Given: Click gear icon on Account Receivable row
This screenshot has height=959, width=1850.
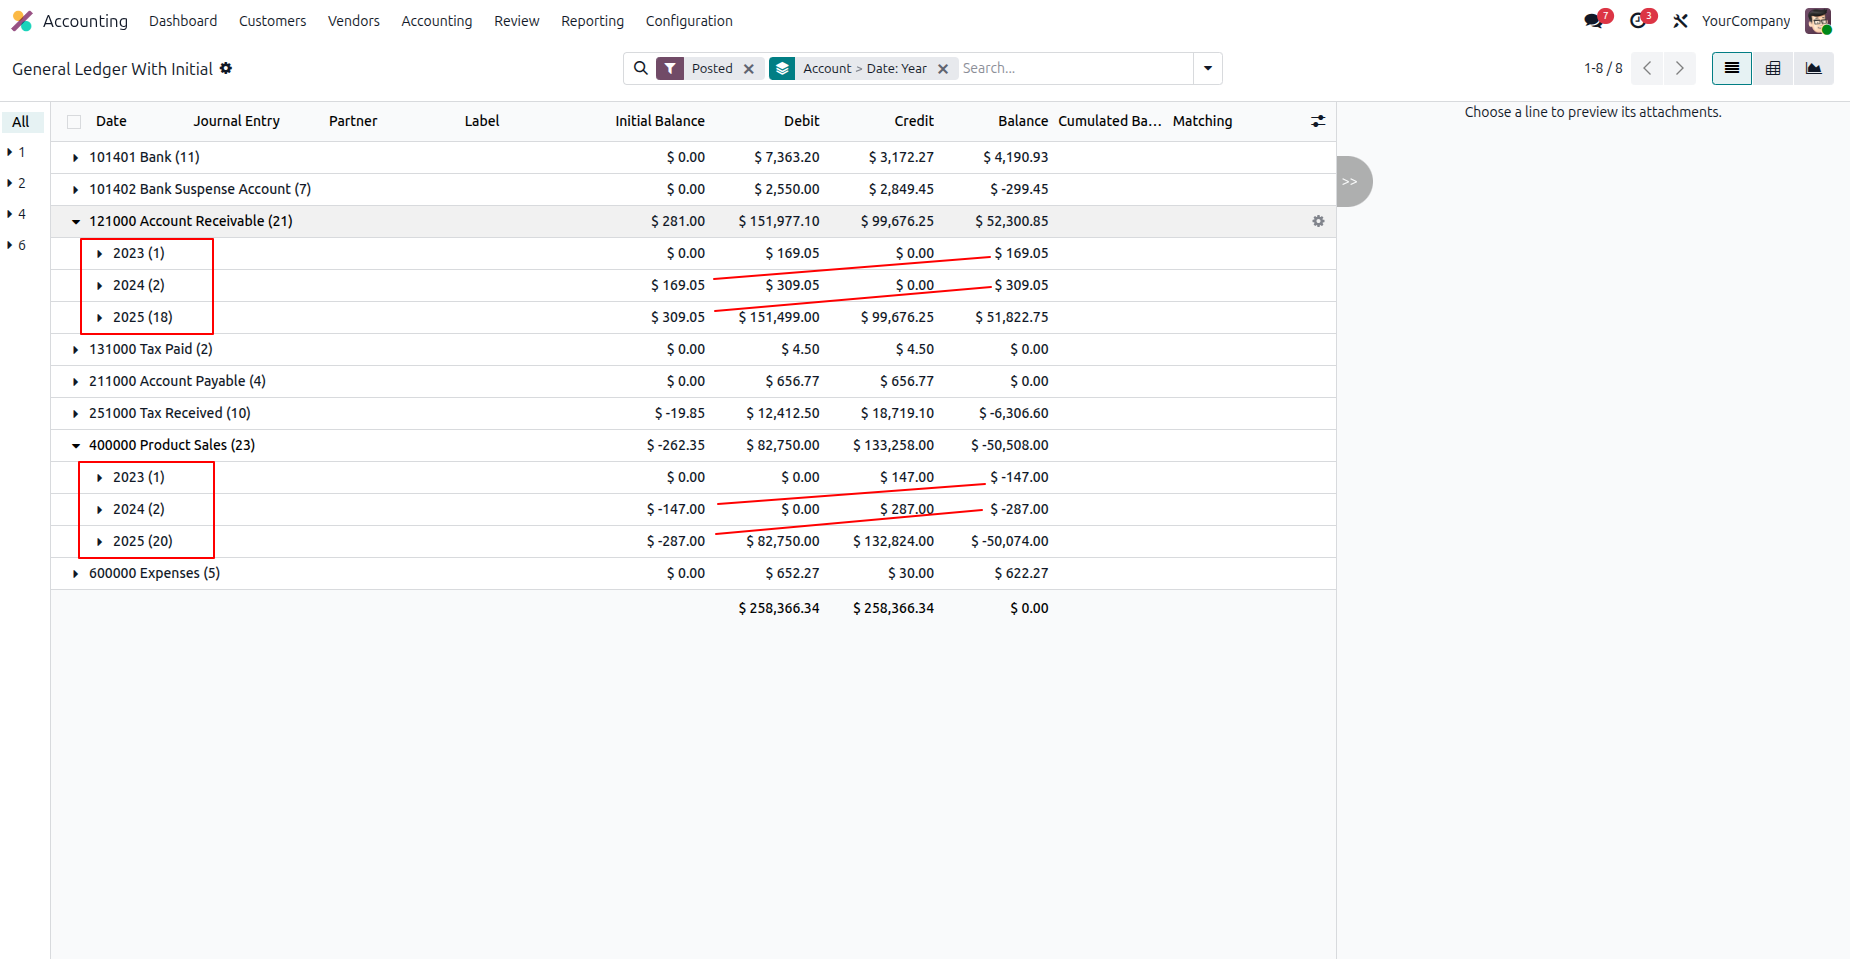Looking at the screenshot, I should (1318, 221).
